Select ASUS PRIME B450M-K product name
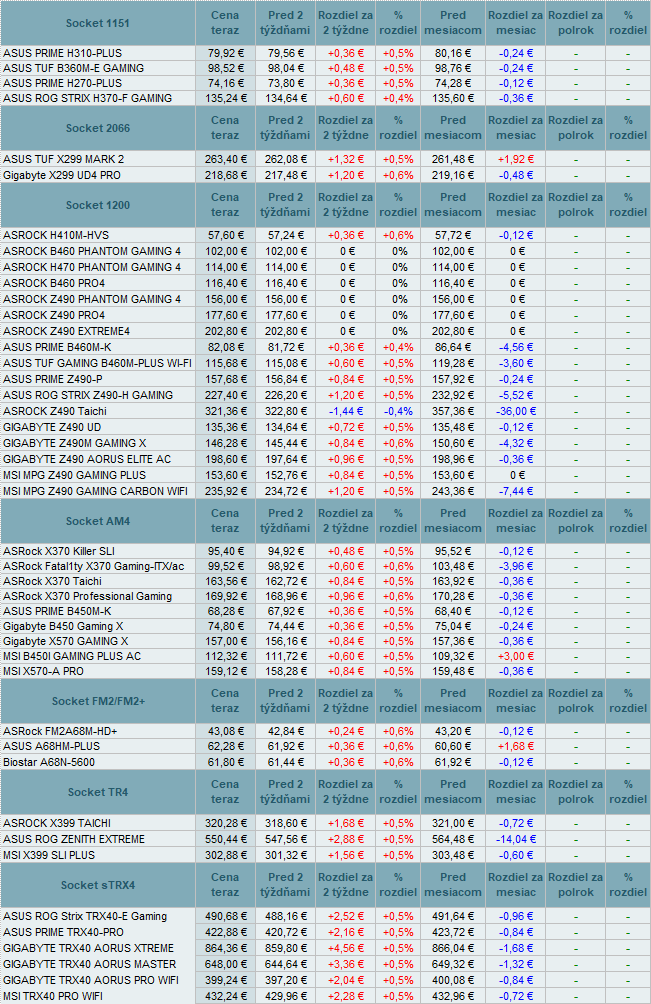The image size is (651, 1004). pos(57,611)
